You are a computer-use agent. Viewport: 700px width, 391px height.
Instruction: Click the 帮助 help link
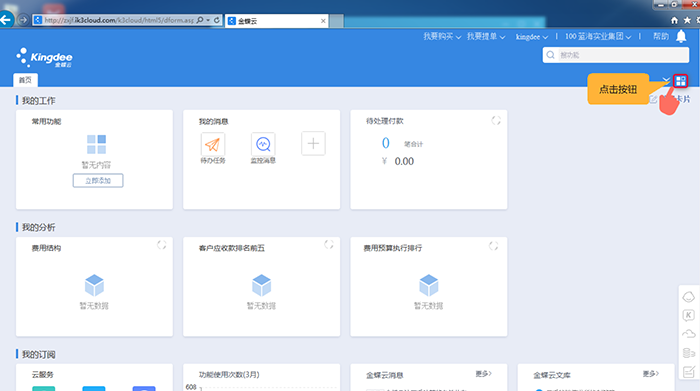661,37
